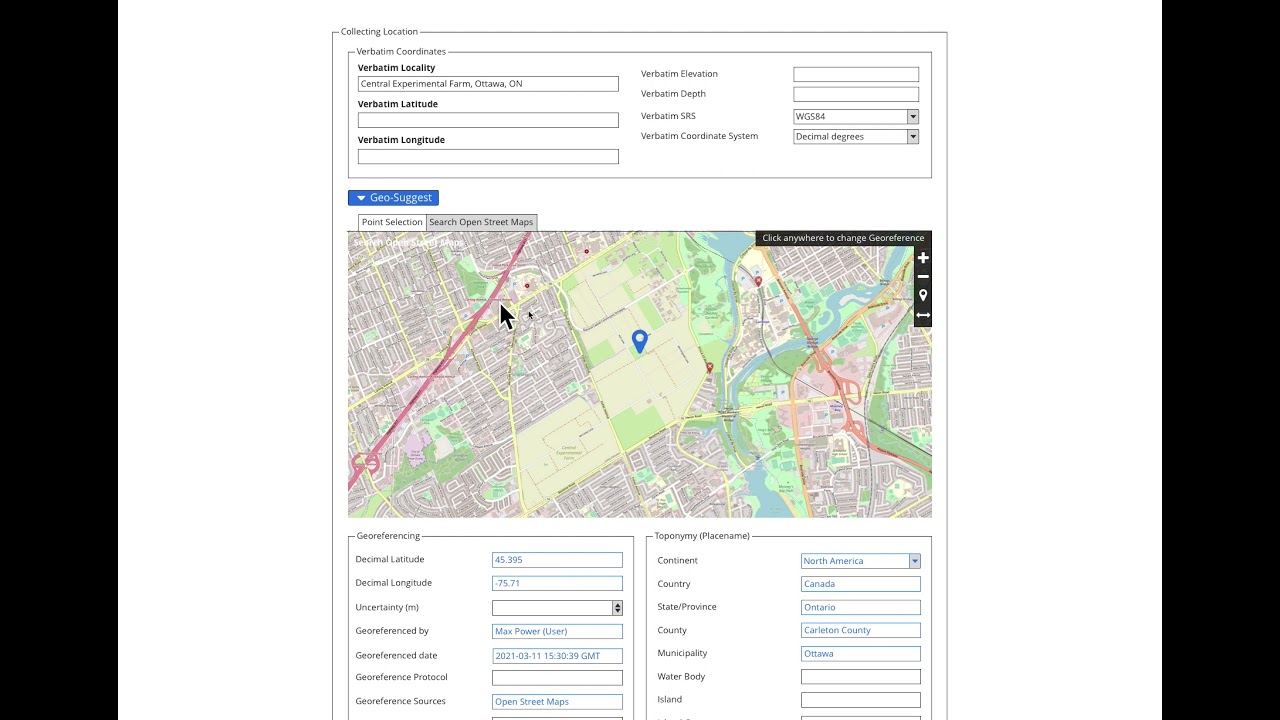
Task: Edit the County field Carleton County
Action: [860, 630]
